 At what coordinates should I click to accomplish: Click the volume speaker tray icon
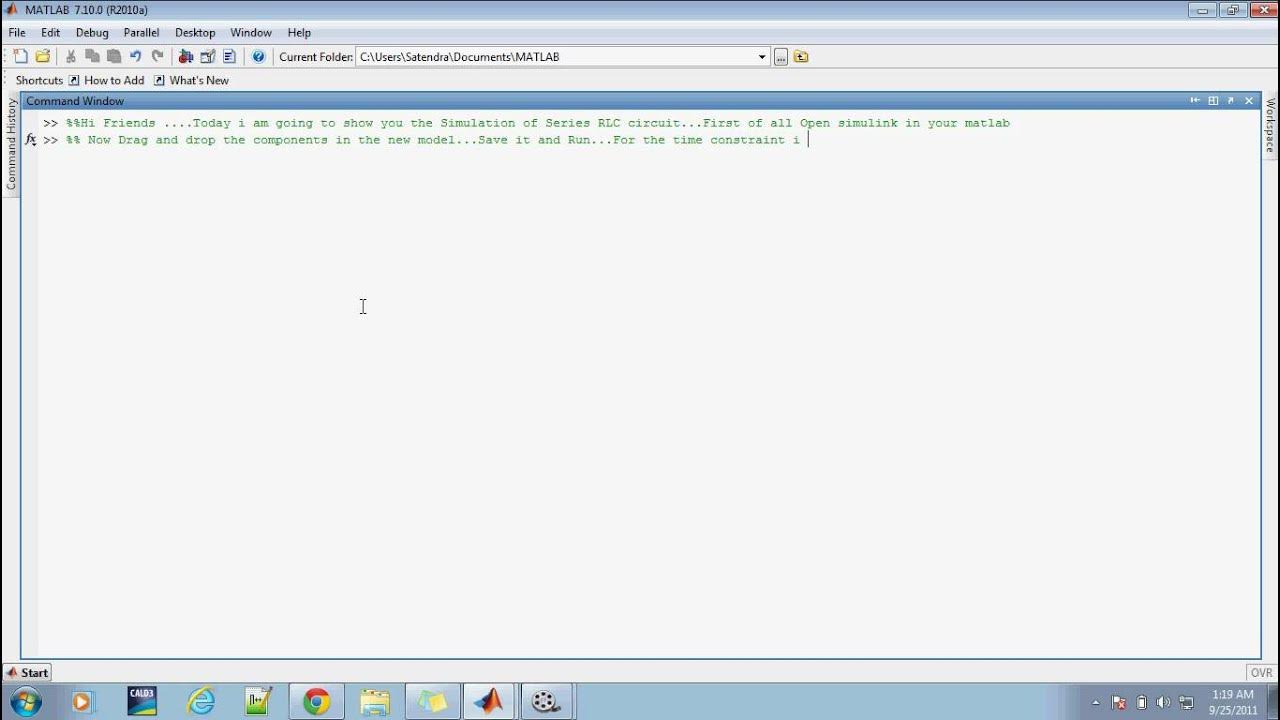click(1163, 702)
